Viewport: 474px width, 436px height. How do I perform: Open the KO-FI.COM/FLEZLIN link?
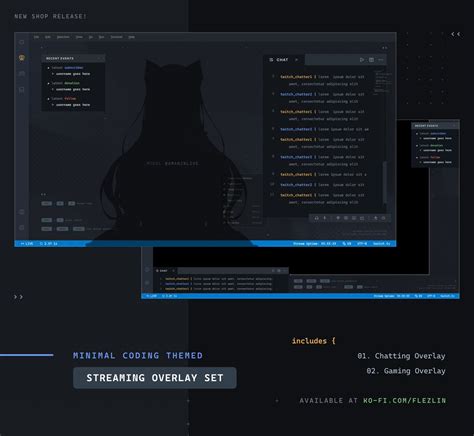404,400
